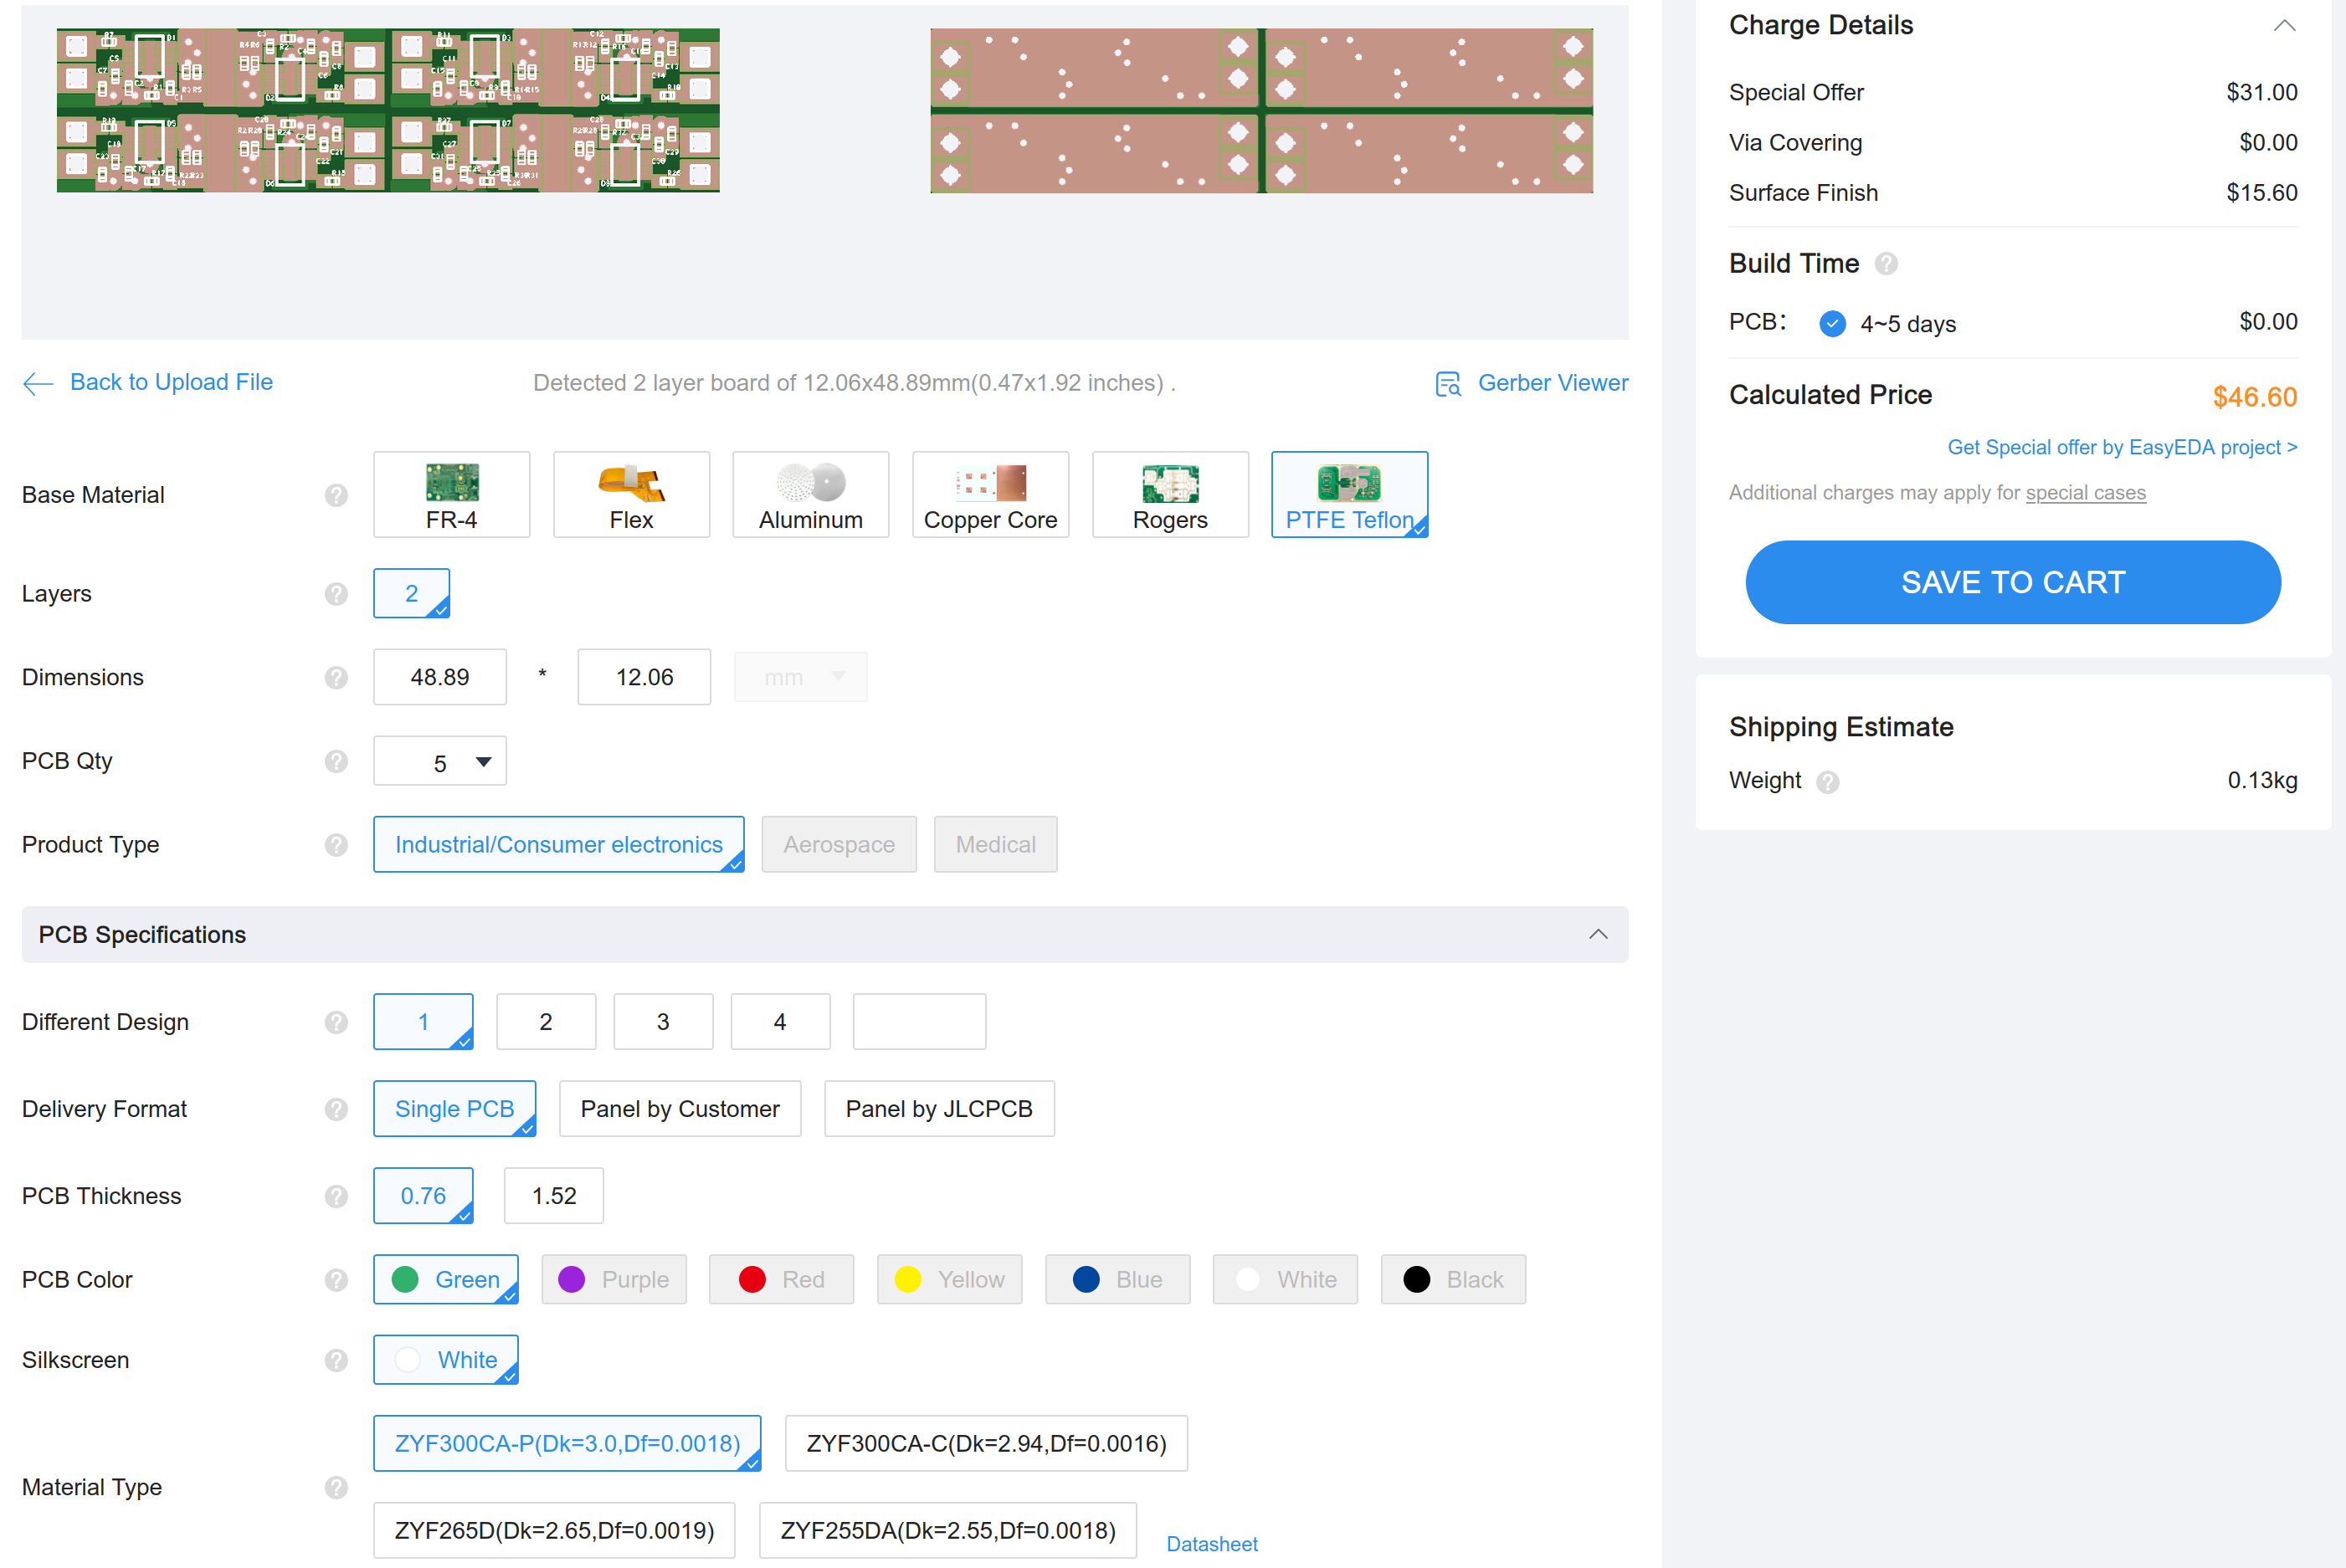Image resolution: width=2346 pixels, height=1568 pixels.
Task: Click the Build Time help icon
Action: [1886, 264]
